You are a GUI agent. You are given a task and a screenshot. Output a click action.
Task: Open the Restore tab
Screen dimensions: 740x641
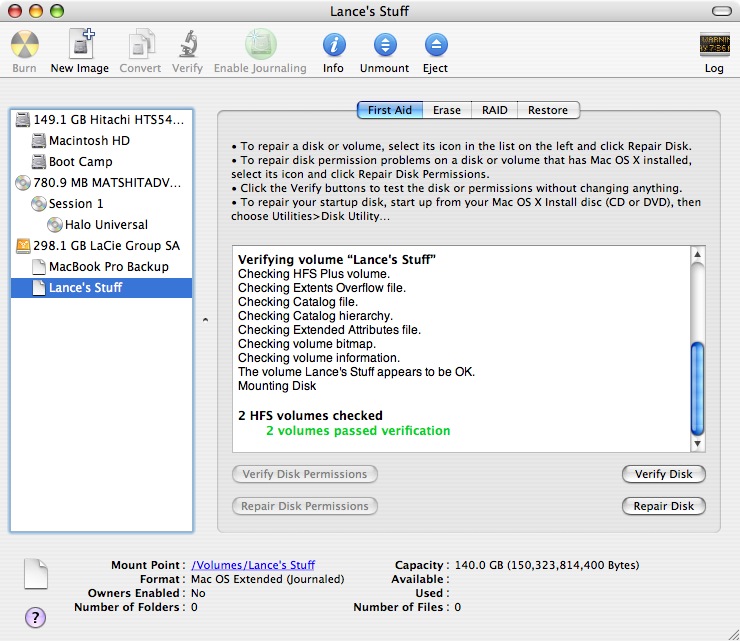548,110
